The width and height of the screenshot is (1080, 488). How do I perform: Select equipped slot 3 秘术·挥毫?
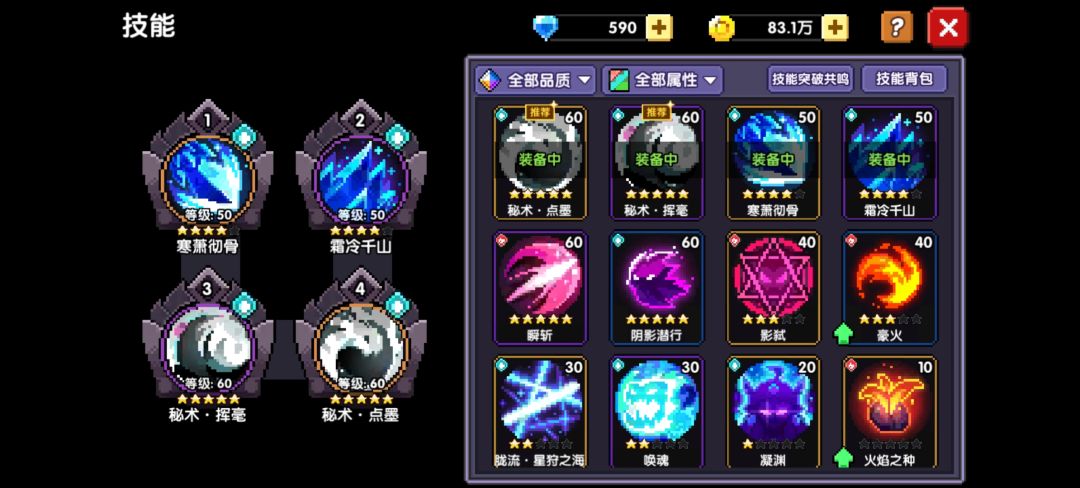(207, 346)
